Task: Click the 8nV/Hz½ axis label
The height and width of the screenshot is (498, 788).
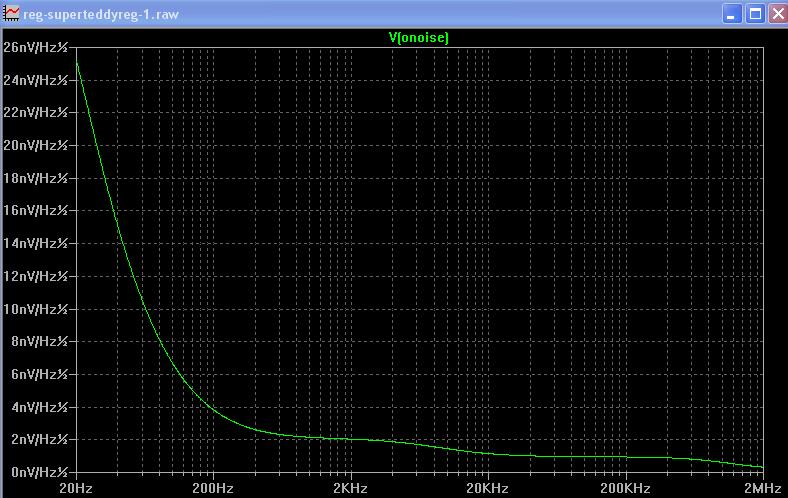Action: click(39, 341)
